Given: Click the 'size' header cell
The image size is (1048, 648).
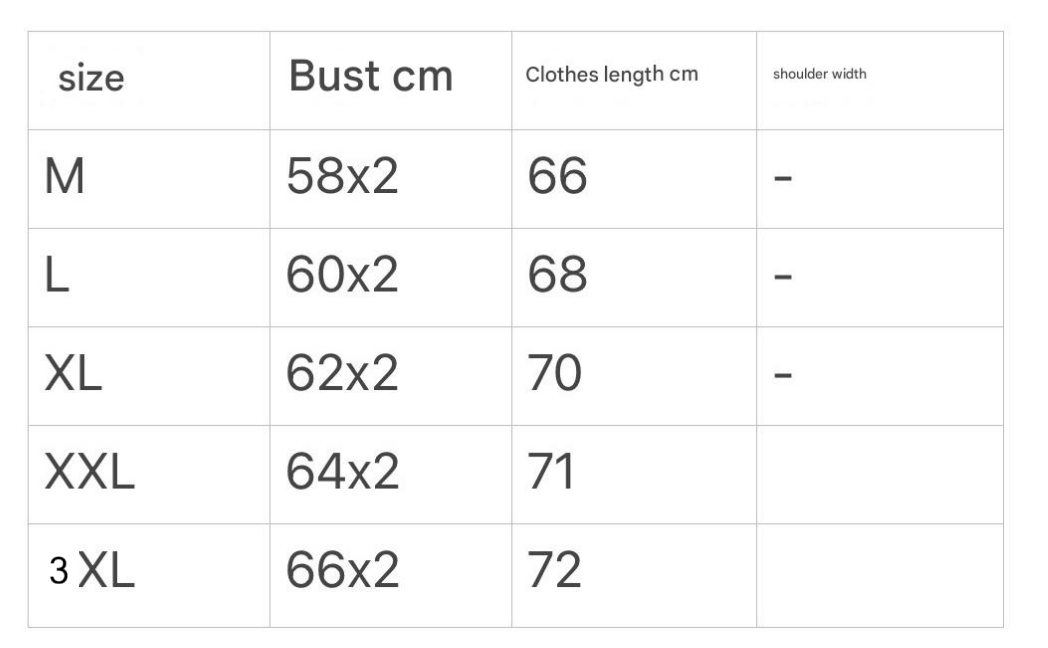Looking at the screenshot, I should (x=91, y=78).
